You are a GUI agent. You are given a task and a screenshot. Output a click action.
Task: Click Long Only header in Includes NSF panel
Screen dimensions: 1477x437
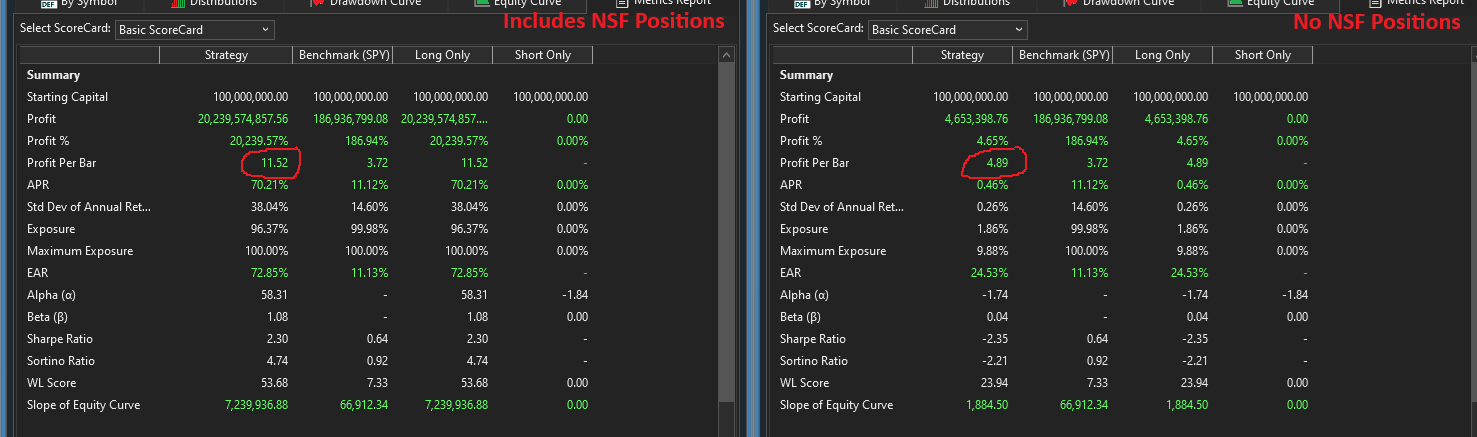click(443, 55)
